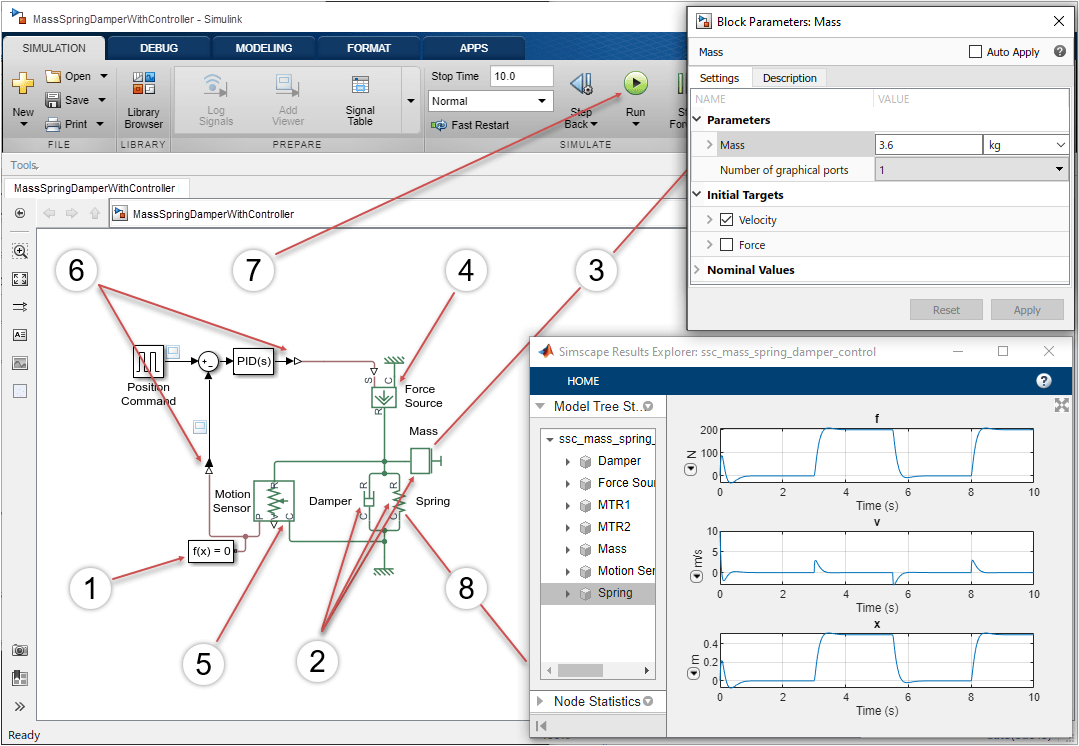Viewport: 1079px width, 746px height.
Task: Switch to the FORMAT ribbon tab
Action: point(368,48)
